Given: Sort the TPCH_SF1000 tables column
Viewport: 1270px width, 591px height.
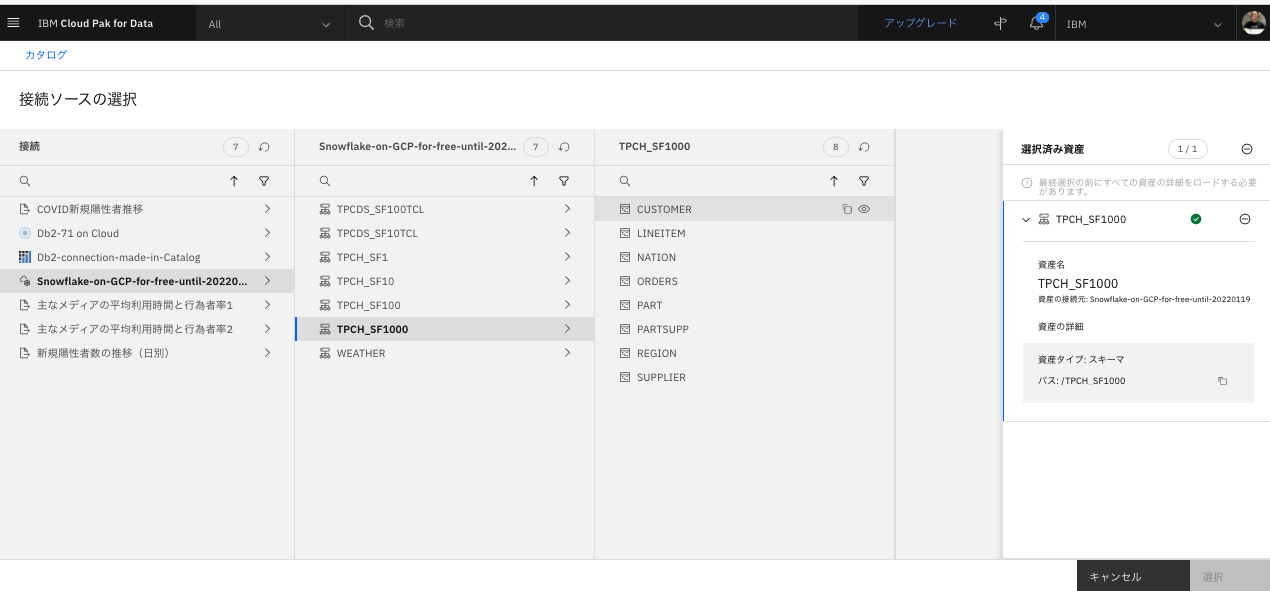Looking at the screenshot, I should click(x=834, y=181).
